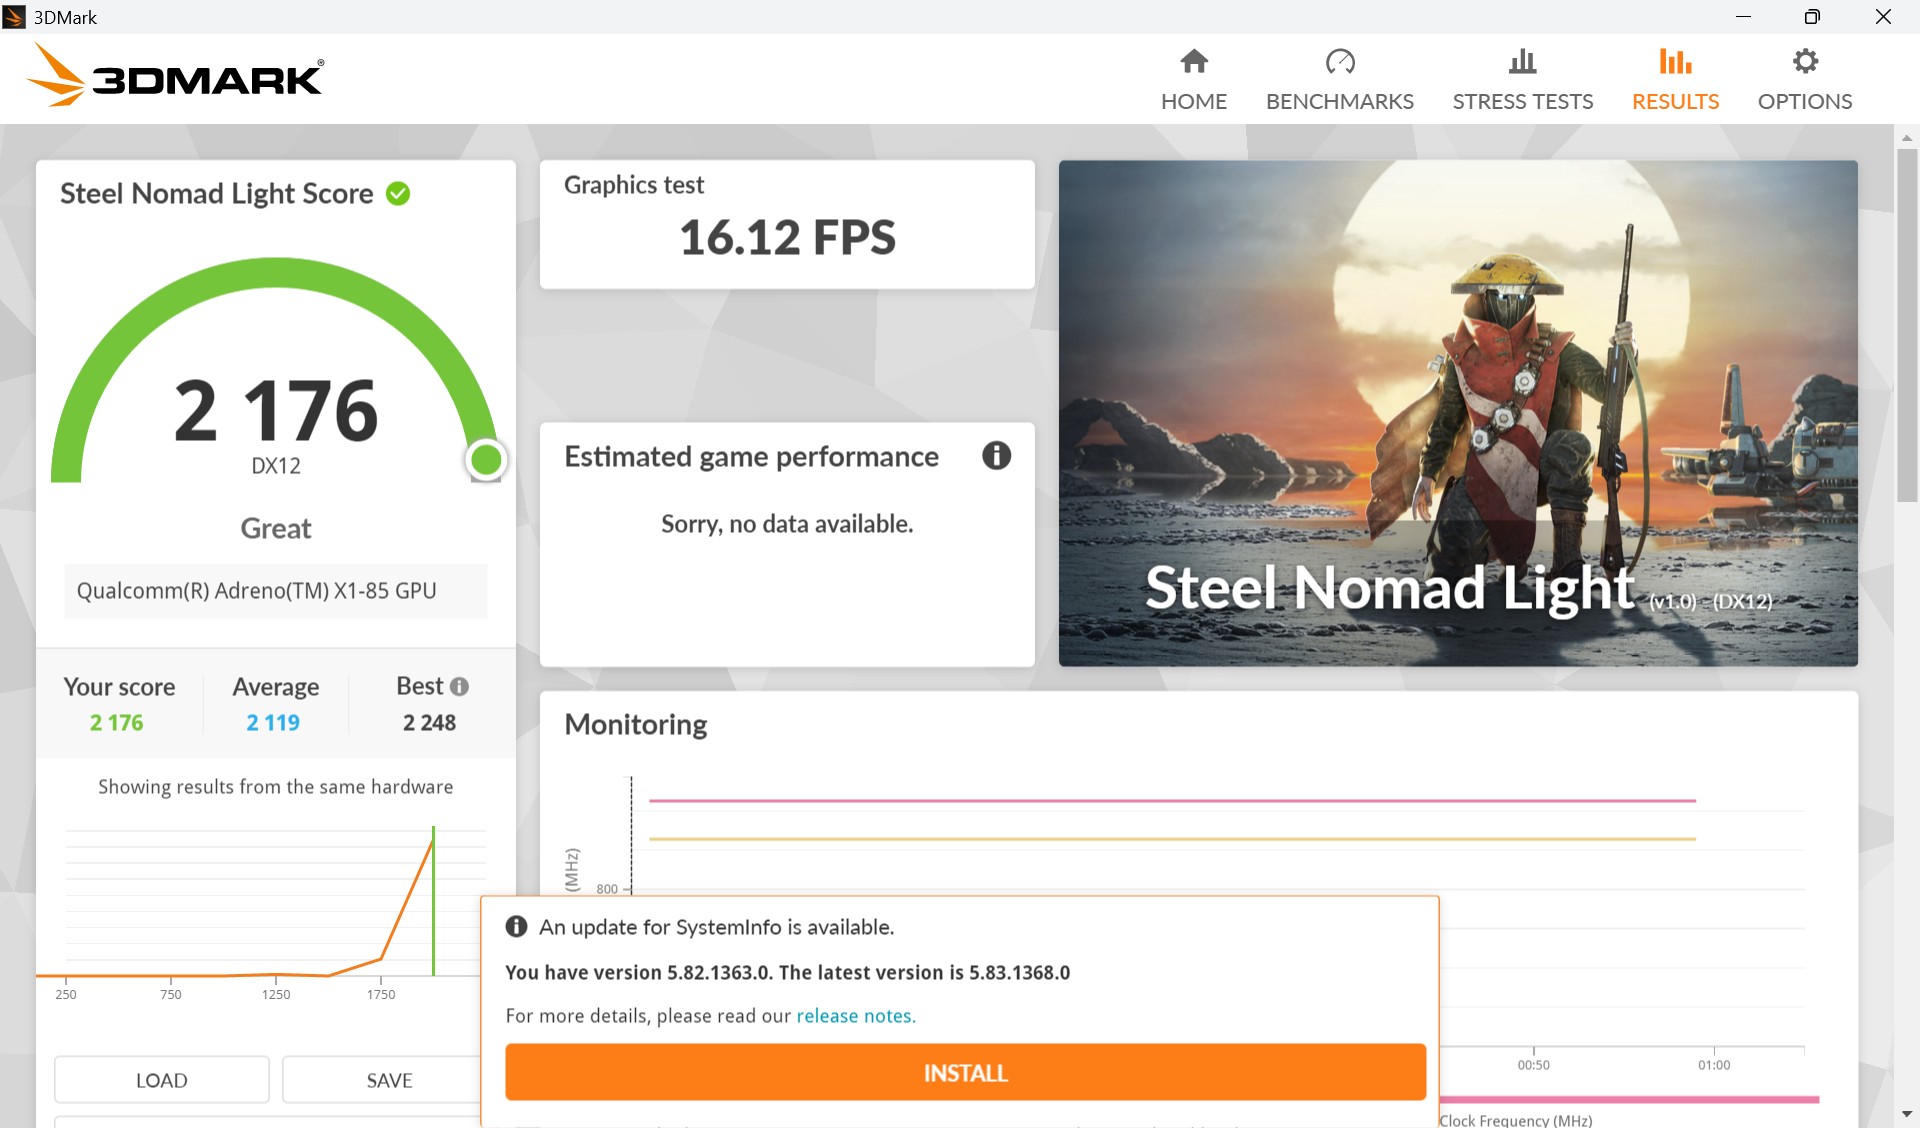This screenshot has height=1128, width=1920.
Task: Click info icon next to Estimated game performance
Action: click(996, 456)
